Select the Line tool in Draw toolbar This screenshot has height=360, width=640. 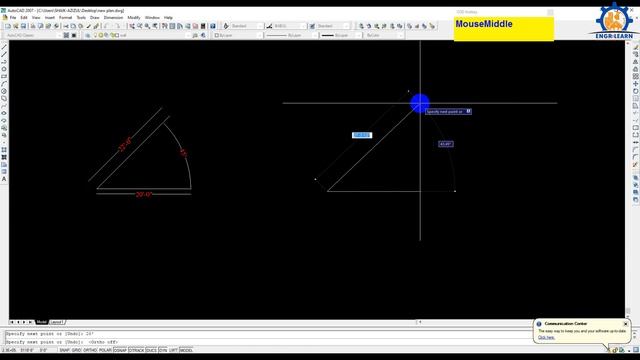4,47
